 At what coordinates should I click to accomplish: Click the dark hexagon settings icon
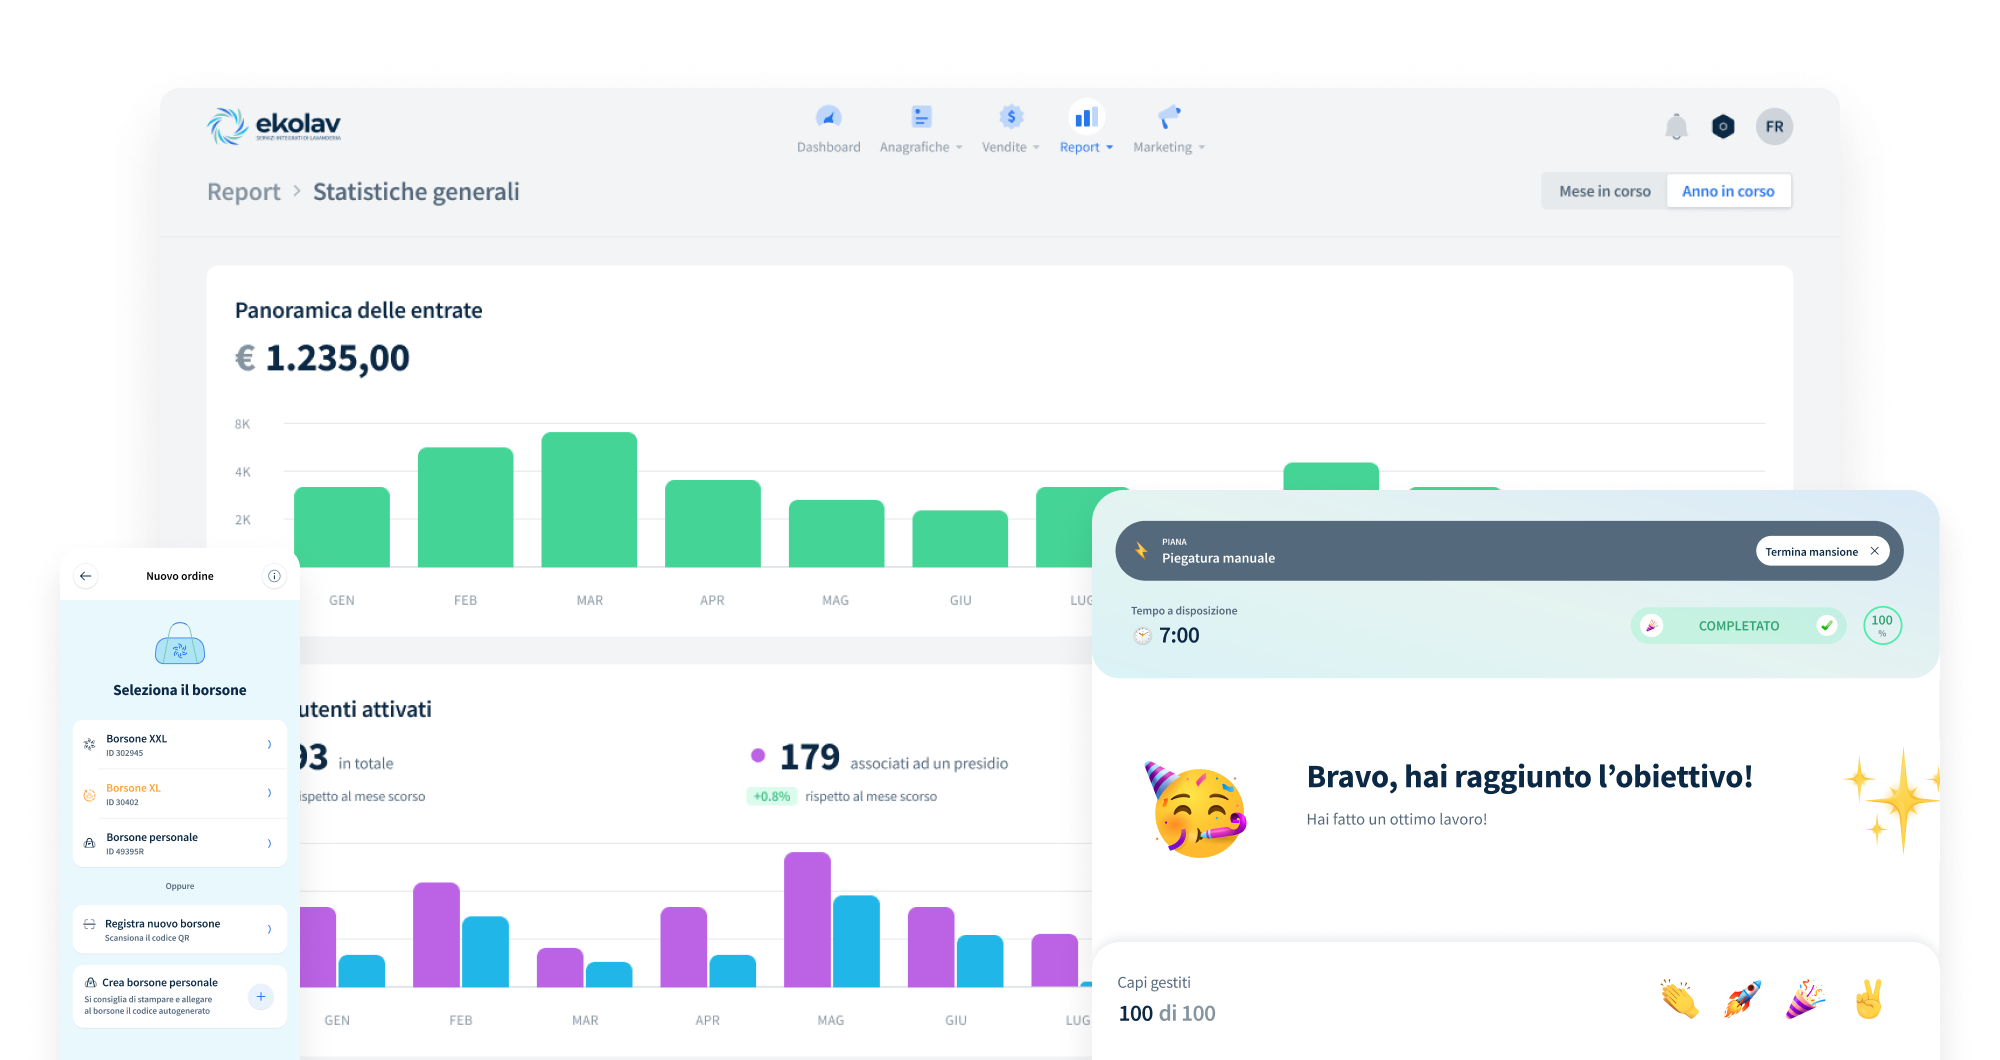click(1723, 127)
